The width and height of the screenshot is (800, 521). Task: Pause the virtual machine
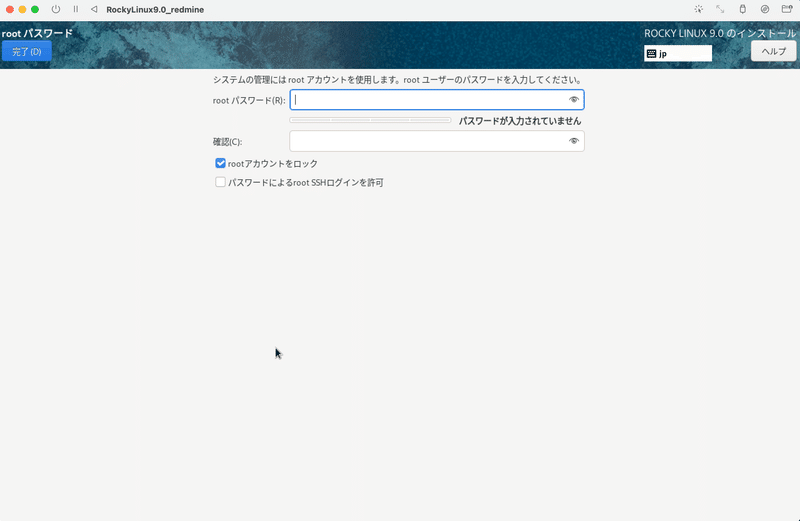click(76, 9)
